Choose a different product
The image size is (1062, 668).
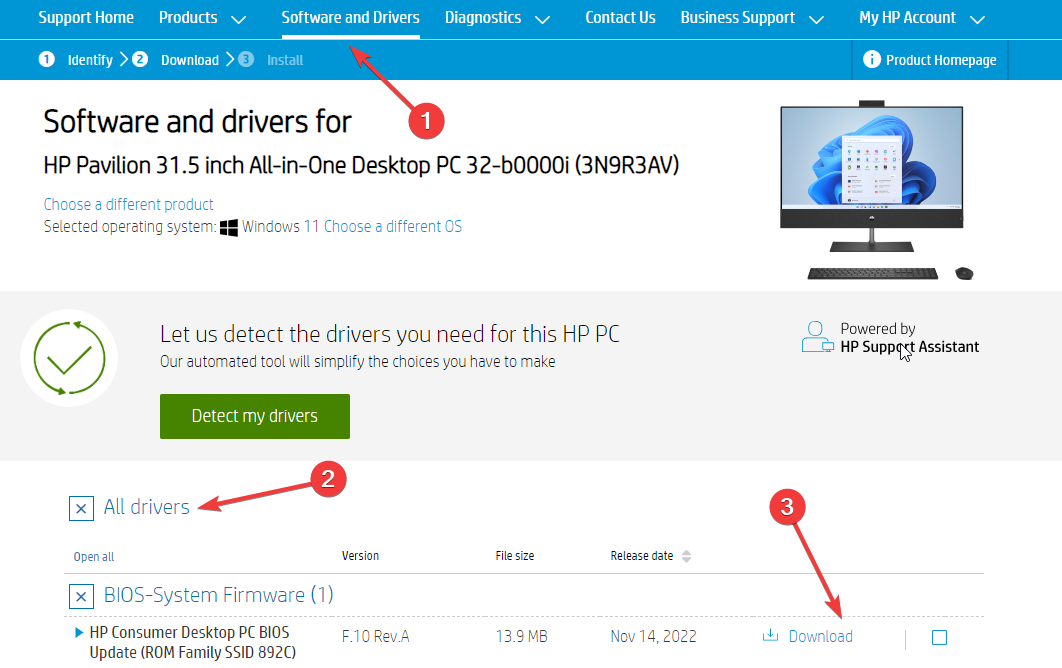pyautogui.click(x=128, y=205)
